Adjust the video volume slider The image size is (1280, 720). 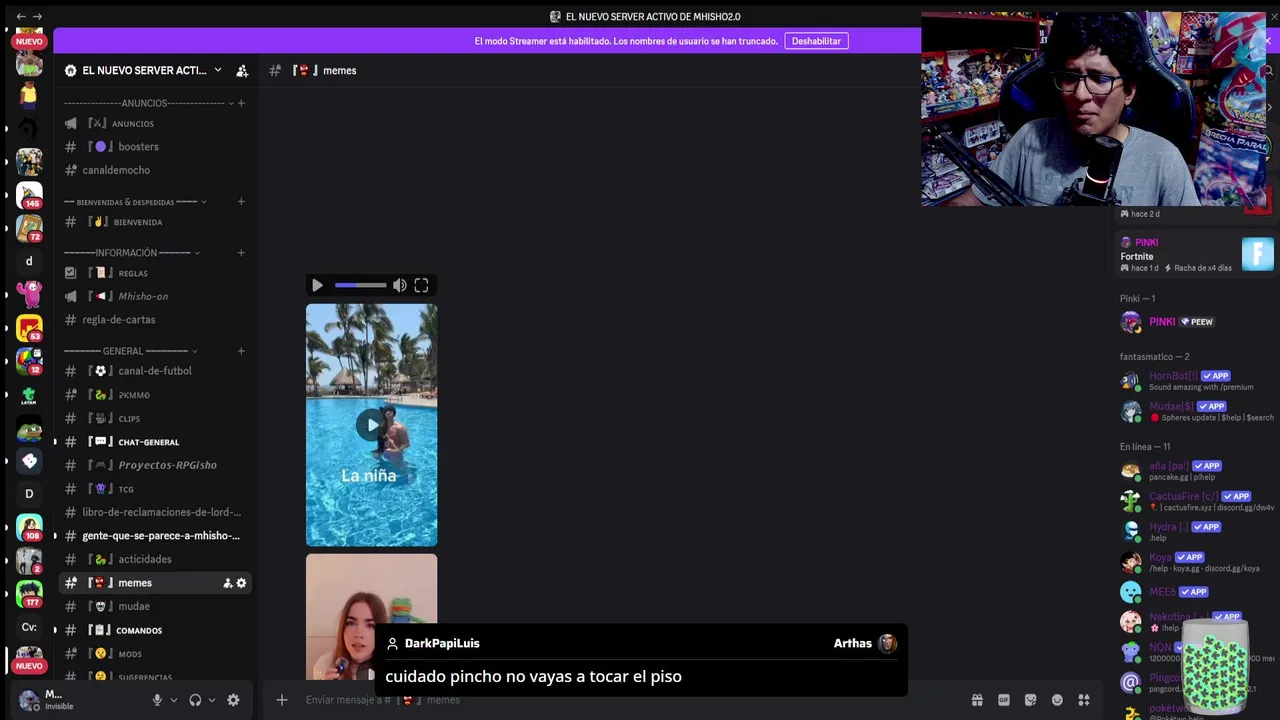pyautogui.click(x=360, y=285)
